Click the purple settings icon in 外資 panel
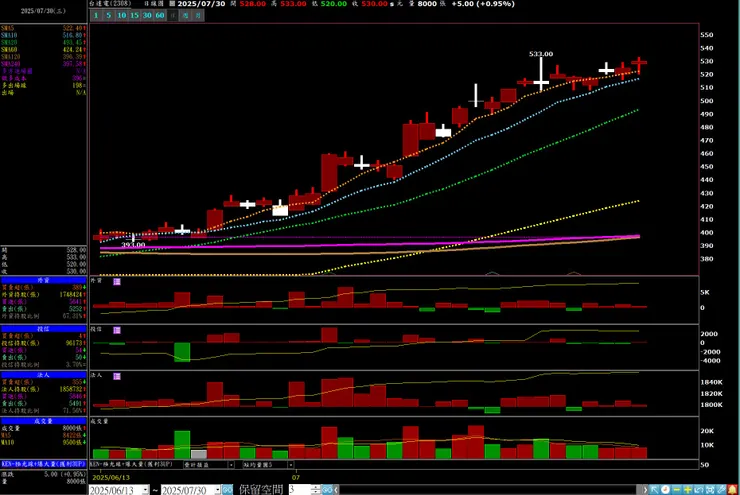The height and width of the screenshot is (495, 740). point(117,282)
